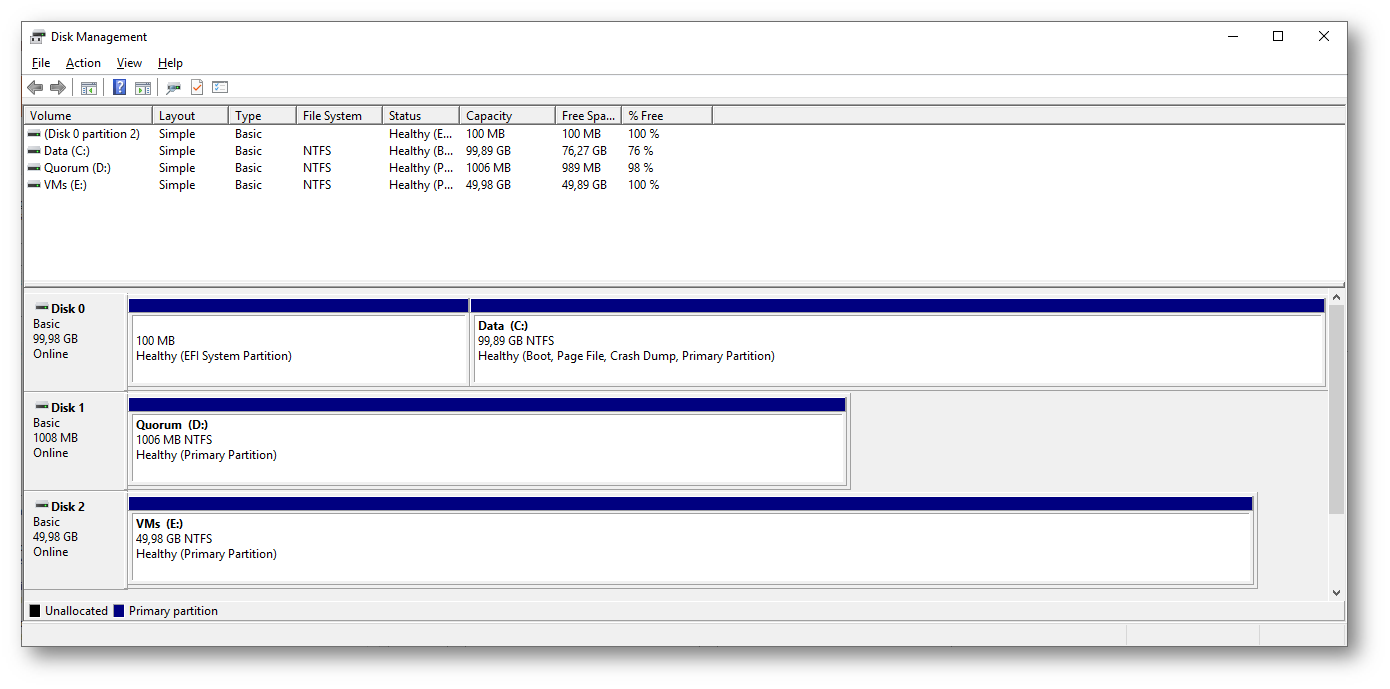Maximize the Disk Management window

pyautogui.click(x=1278, y=37)
